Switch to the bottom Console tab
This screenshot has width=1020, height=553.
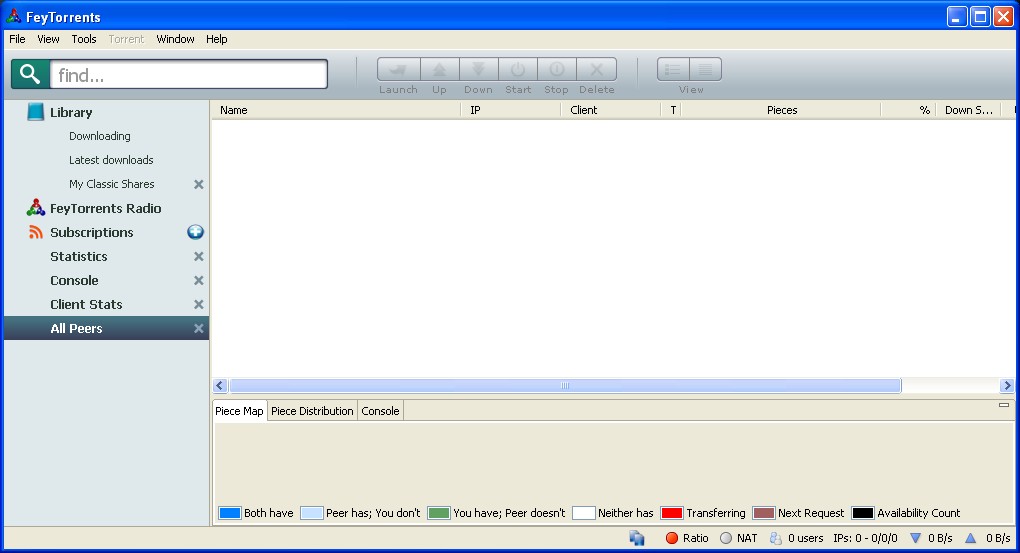pos(381,411)
